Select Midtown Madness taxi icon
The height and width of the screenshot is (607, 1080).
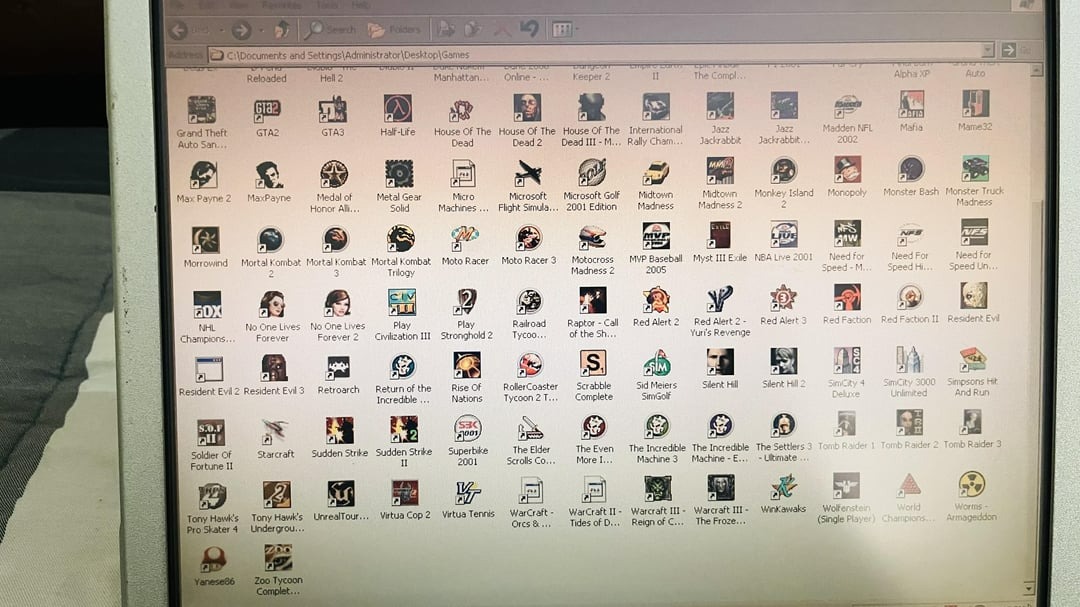point(656,172)
